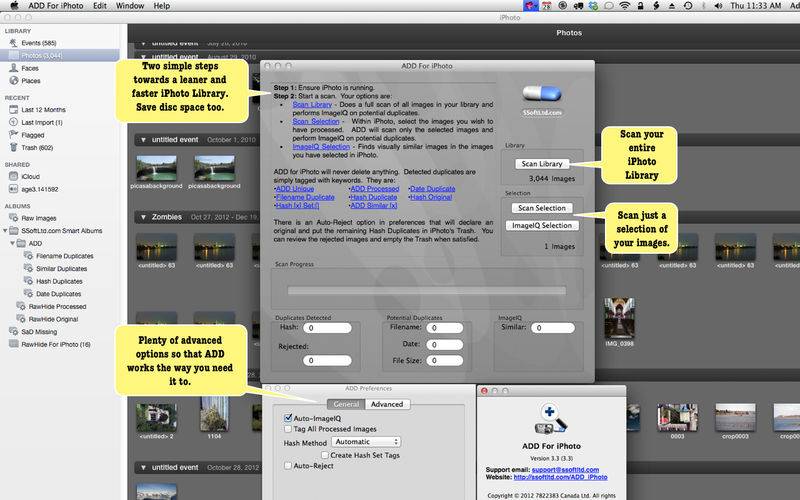Select the RawHide Original album icon
Viewport: 800px width, 500px height.
21,319
